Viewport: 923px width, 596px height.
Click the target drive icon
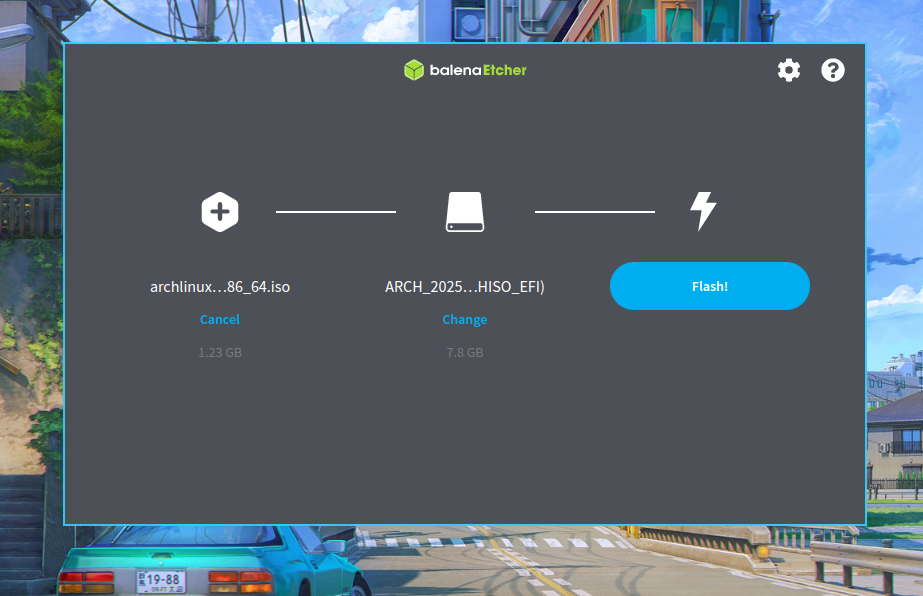click(465, 212)
